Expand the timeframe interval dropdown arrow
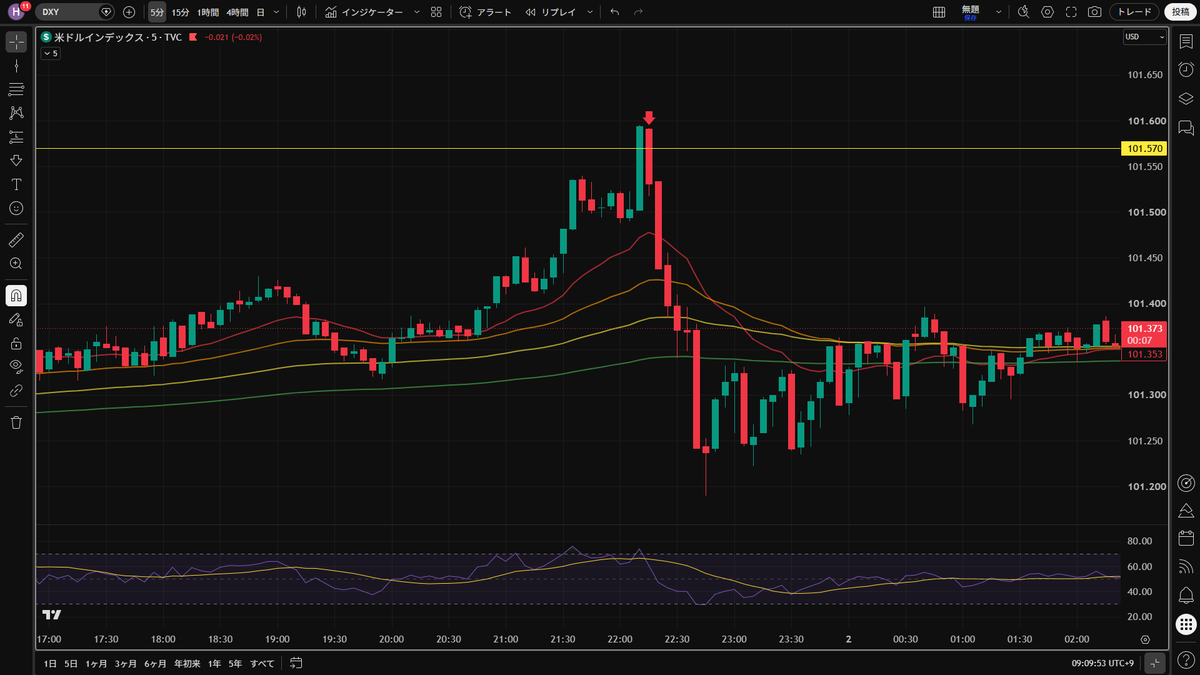 (x=278, y=12)
